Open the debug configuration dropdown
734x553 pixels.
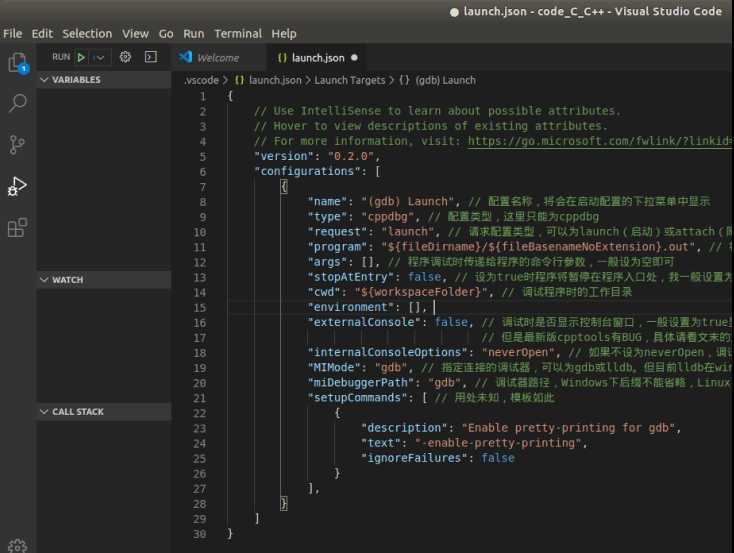[x=100, y=58]
